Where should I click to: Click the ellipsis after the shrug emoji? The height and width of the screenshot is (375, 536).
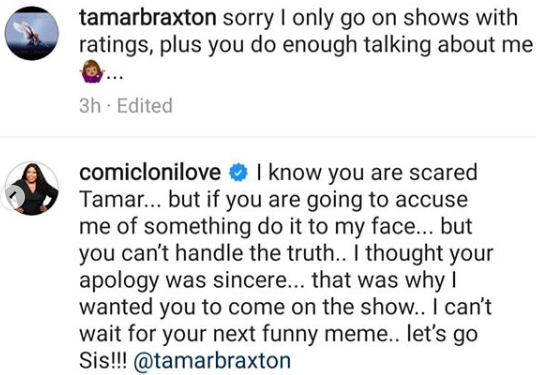114,77
